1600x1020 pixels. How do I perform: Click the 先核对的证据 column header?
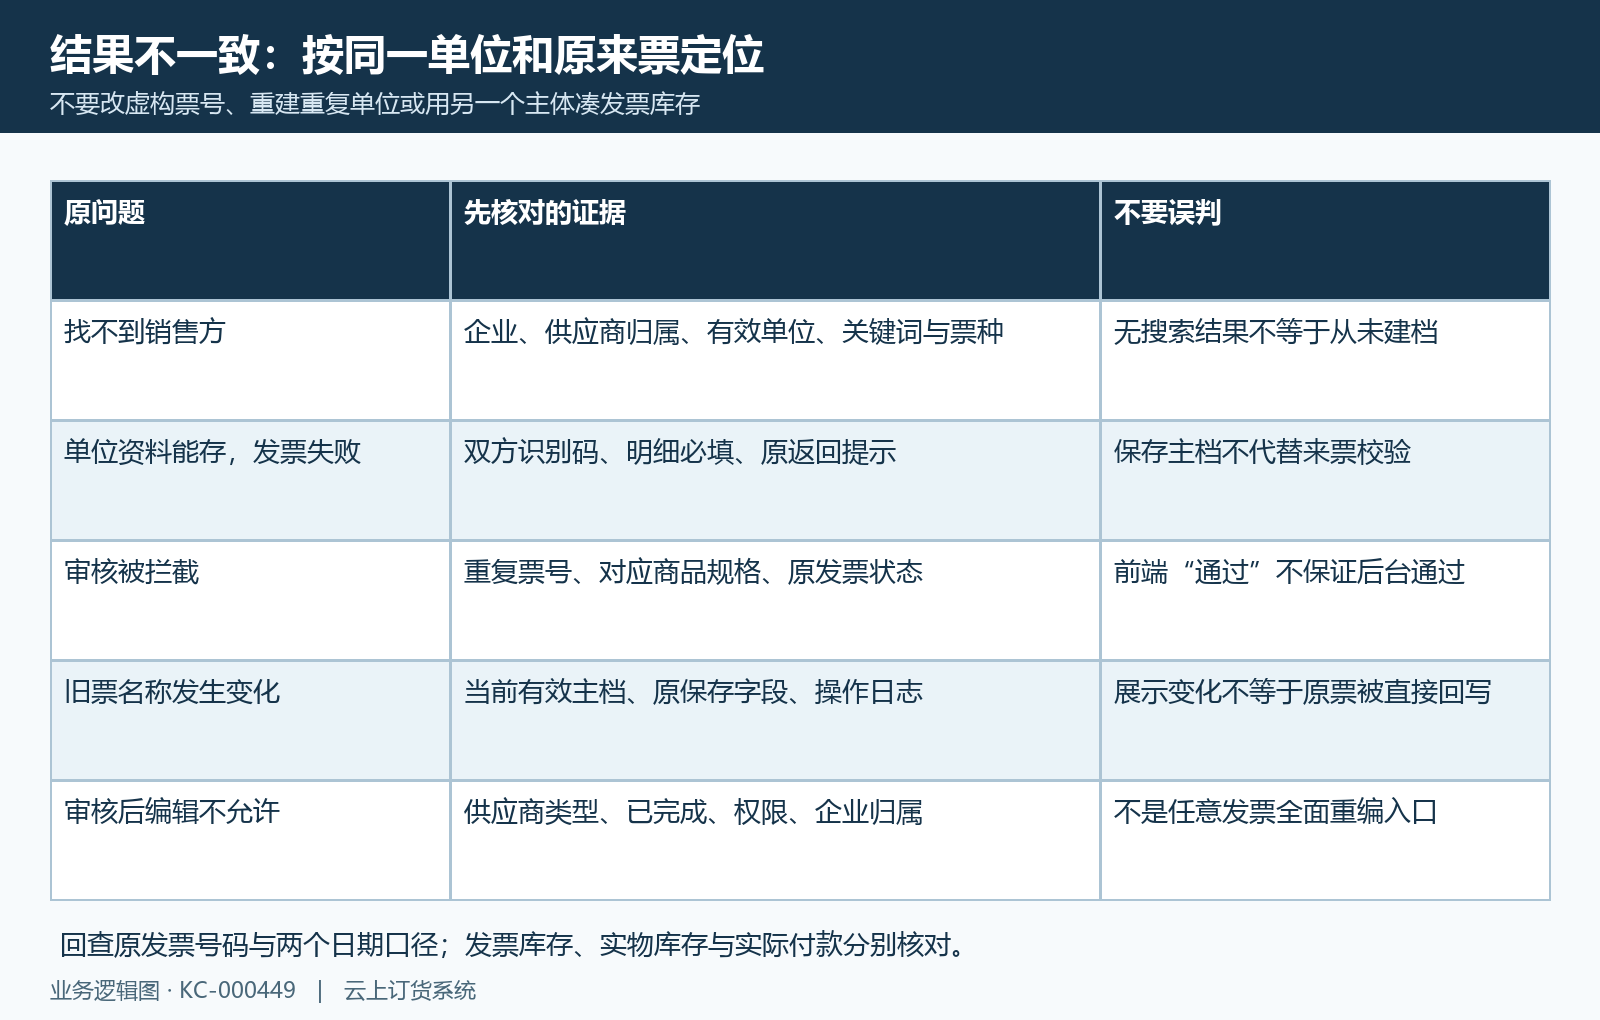(x=775, y=241)
